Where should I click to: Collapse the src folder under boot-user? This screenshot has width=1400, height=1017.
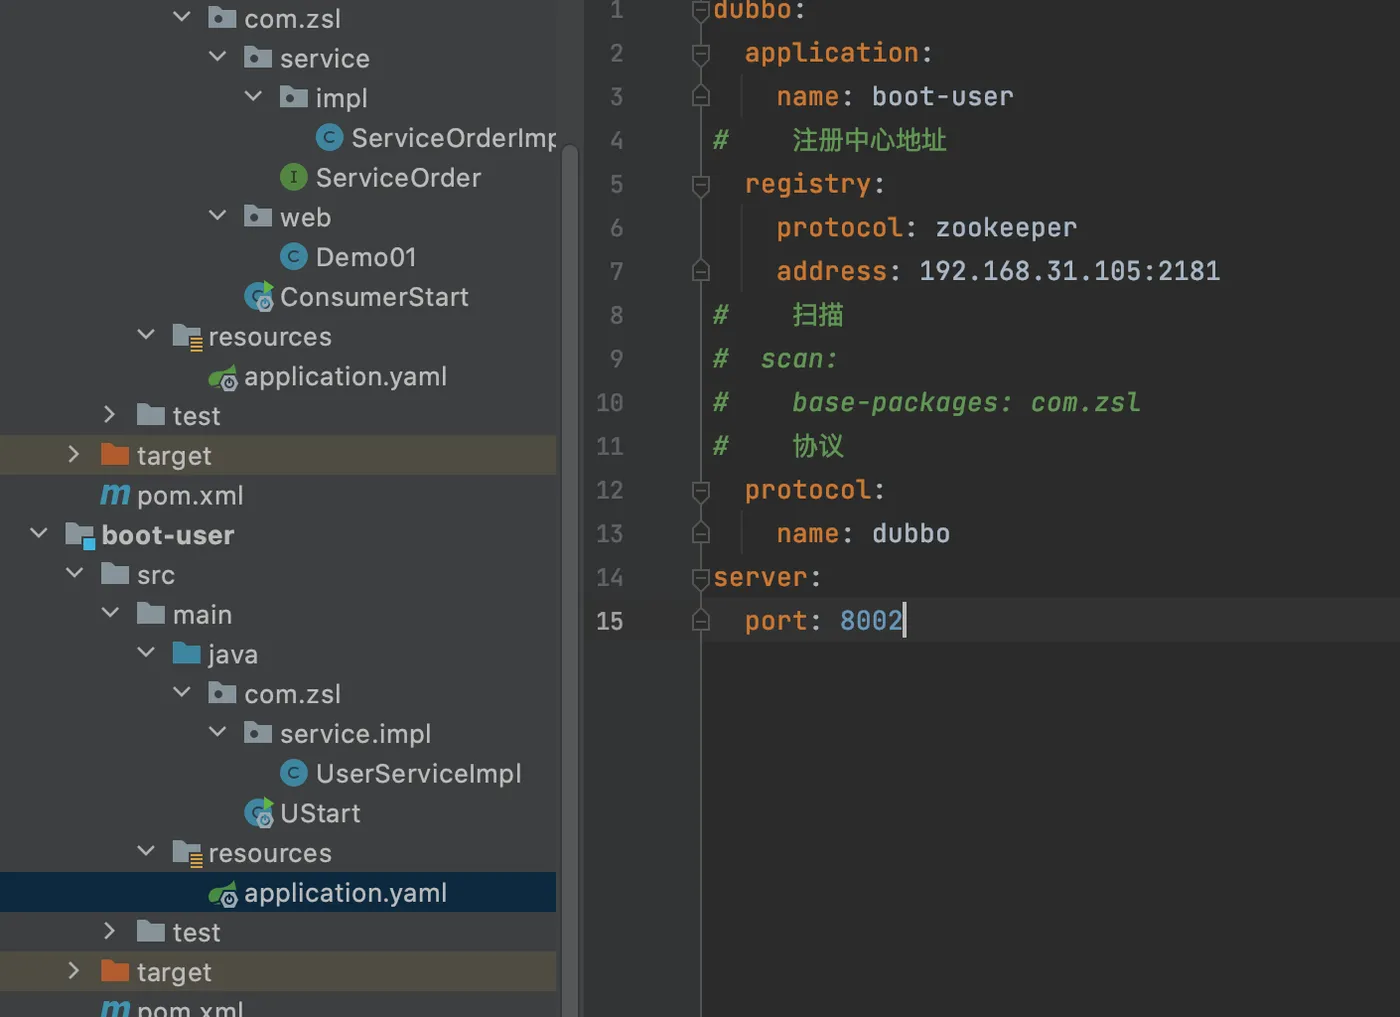[74, 574]
